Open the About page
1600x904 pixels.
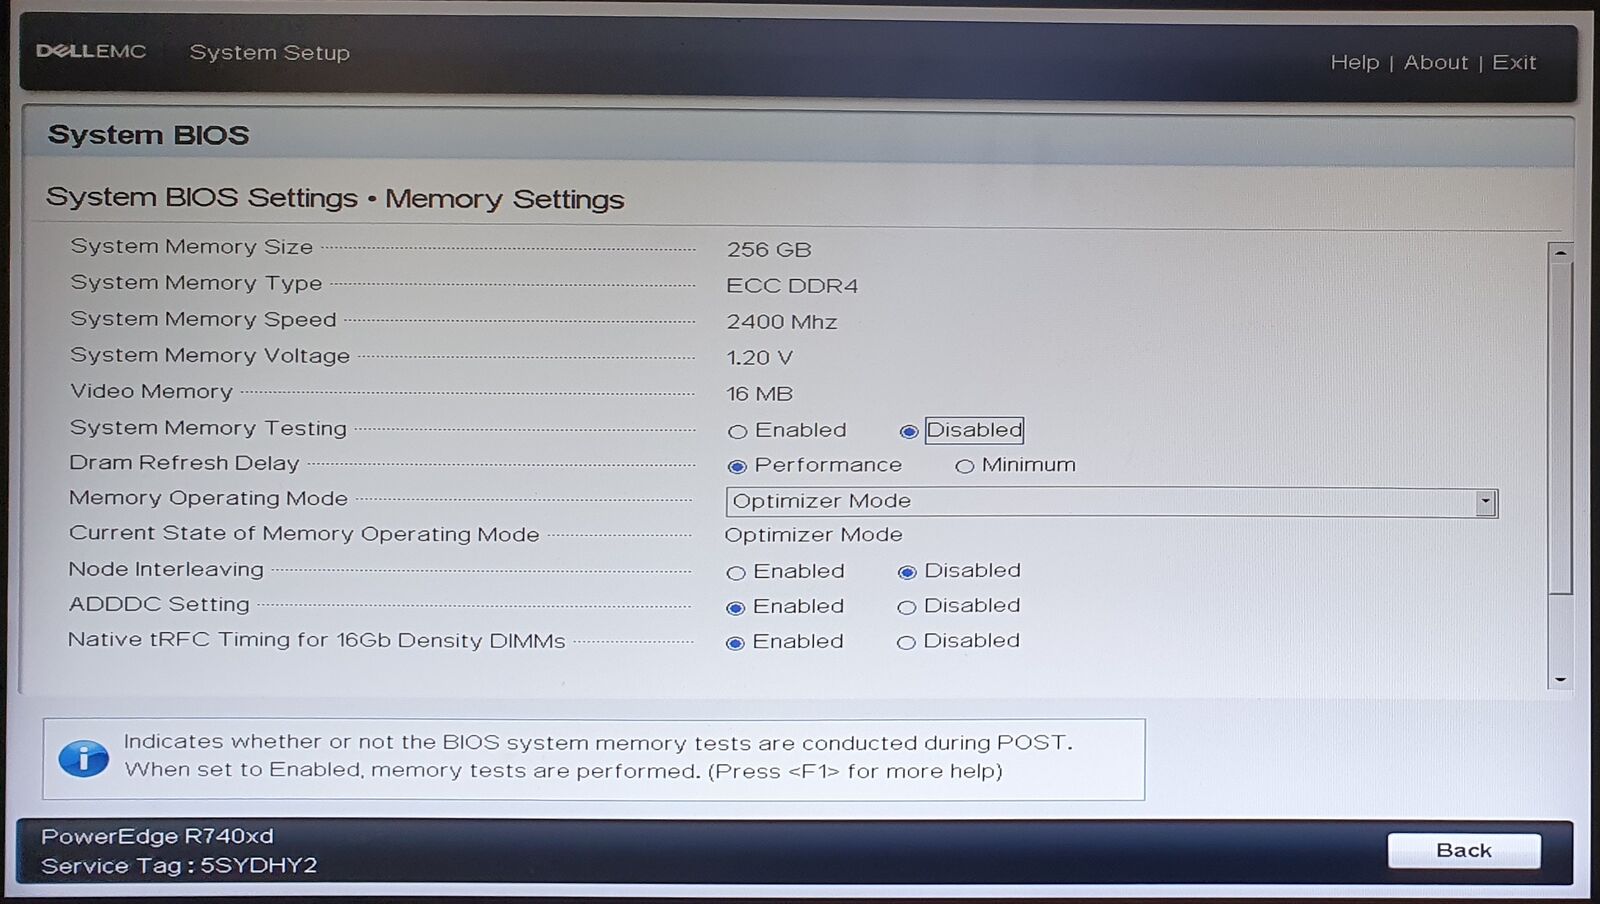tap(1435, 63)
